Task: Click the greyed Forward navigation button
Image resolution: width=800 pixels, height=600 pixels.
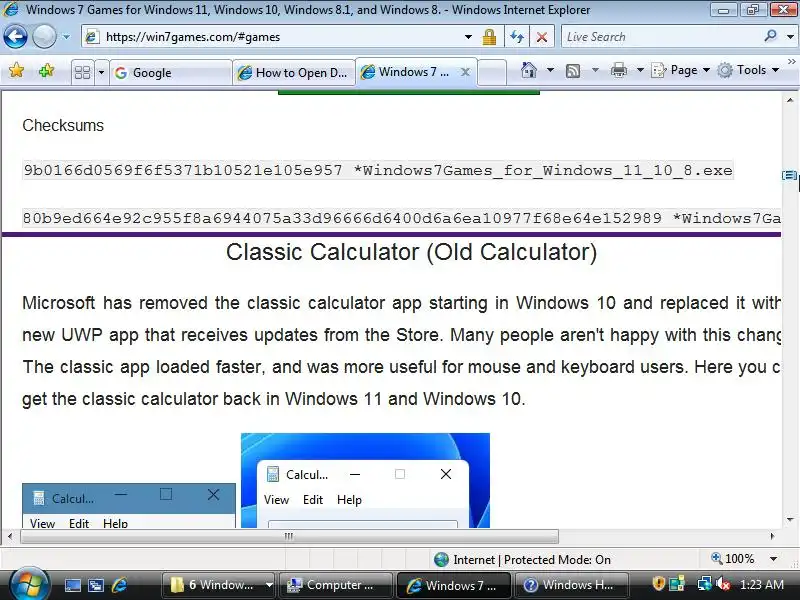Action: coord(44,37)
